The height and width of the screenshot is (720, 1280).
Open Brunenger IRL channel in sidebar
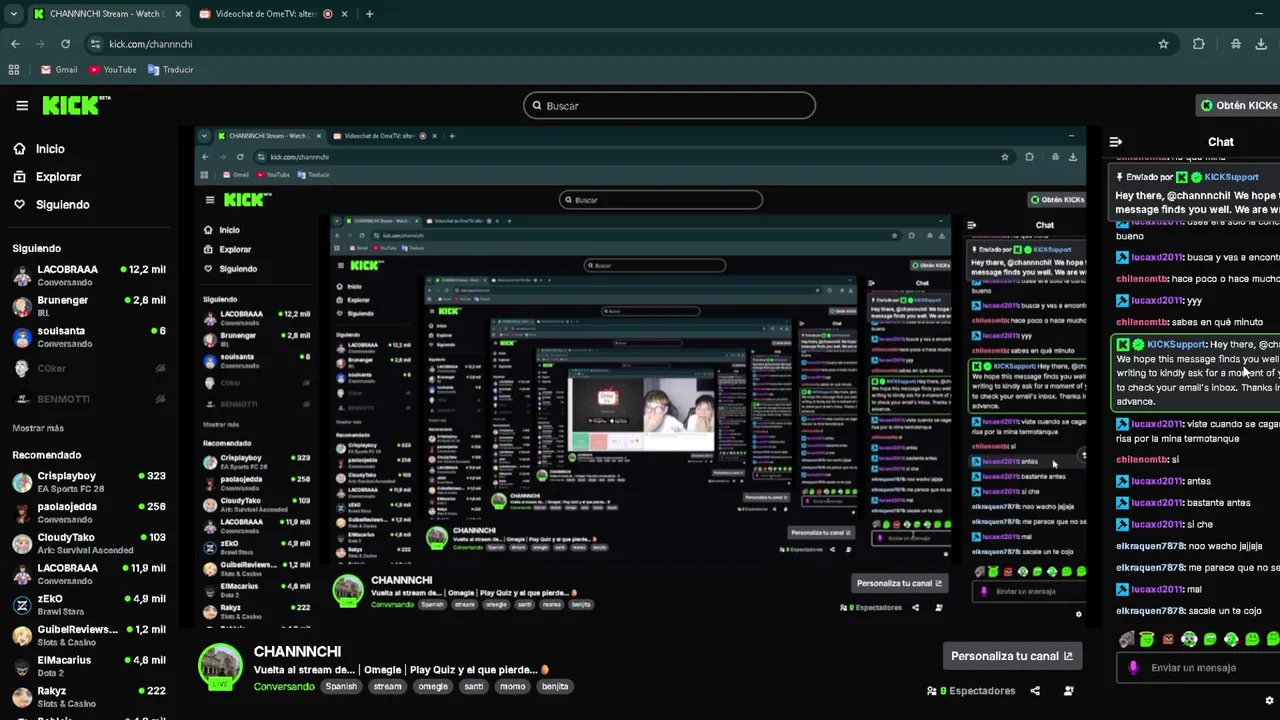89,306
